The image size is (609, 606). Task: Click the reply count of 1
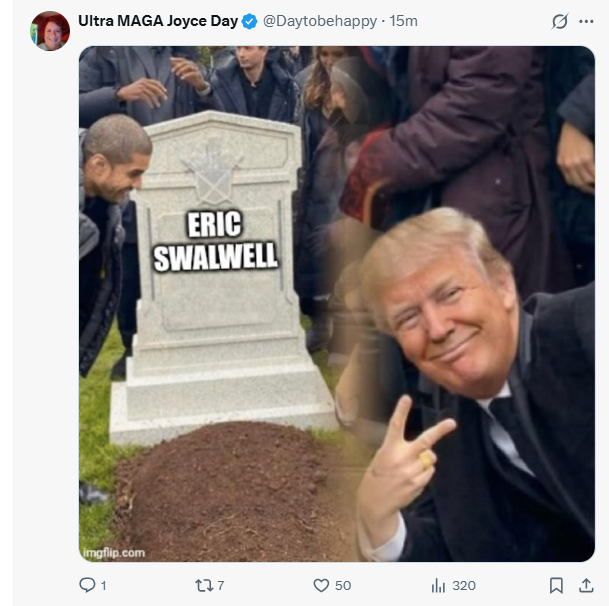point(103,585)
